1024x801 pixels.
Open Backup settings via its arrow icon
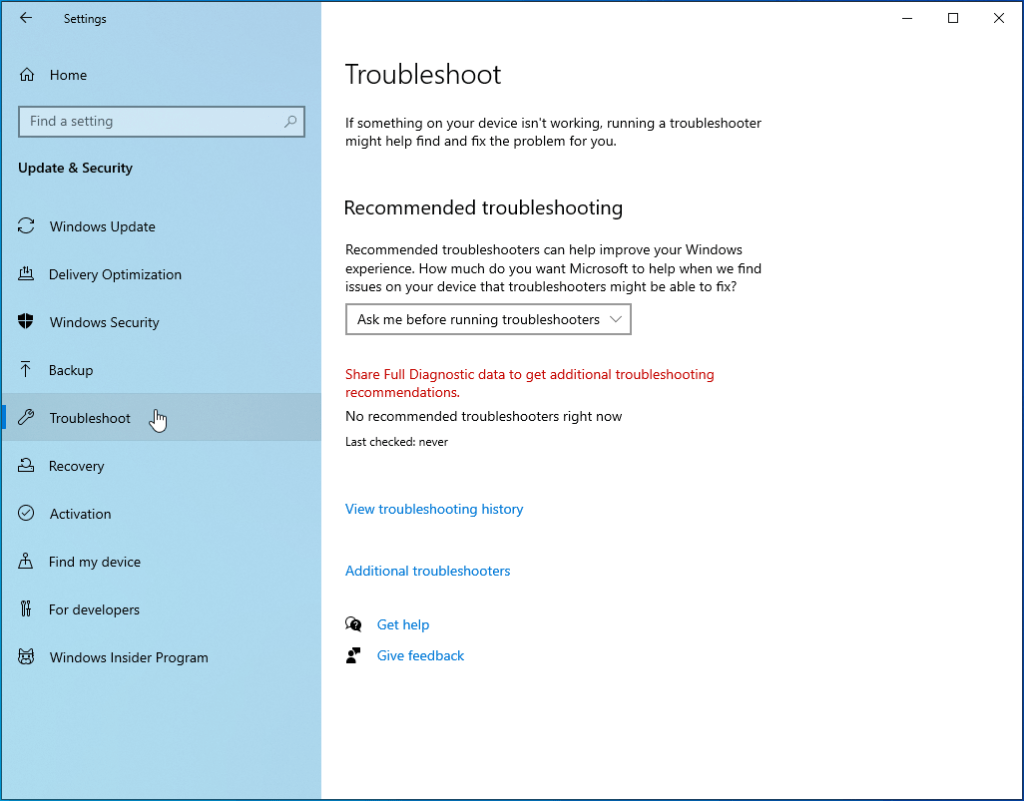pos(25,370)
